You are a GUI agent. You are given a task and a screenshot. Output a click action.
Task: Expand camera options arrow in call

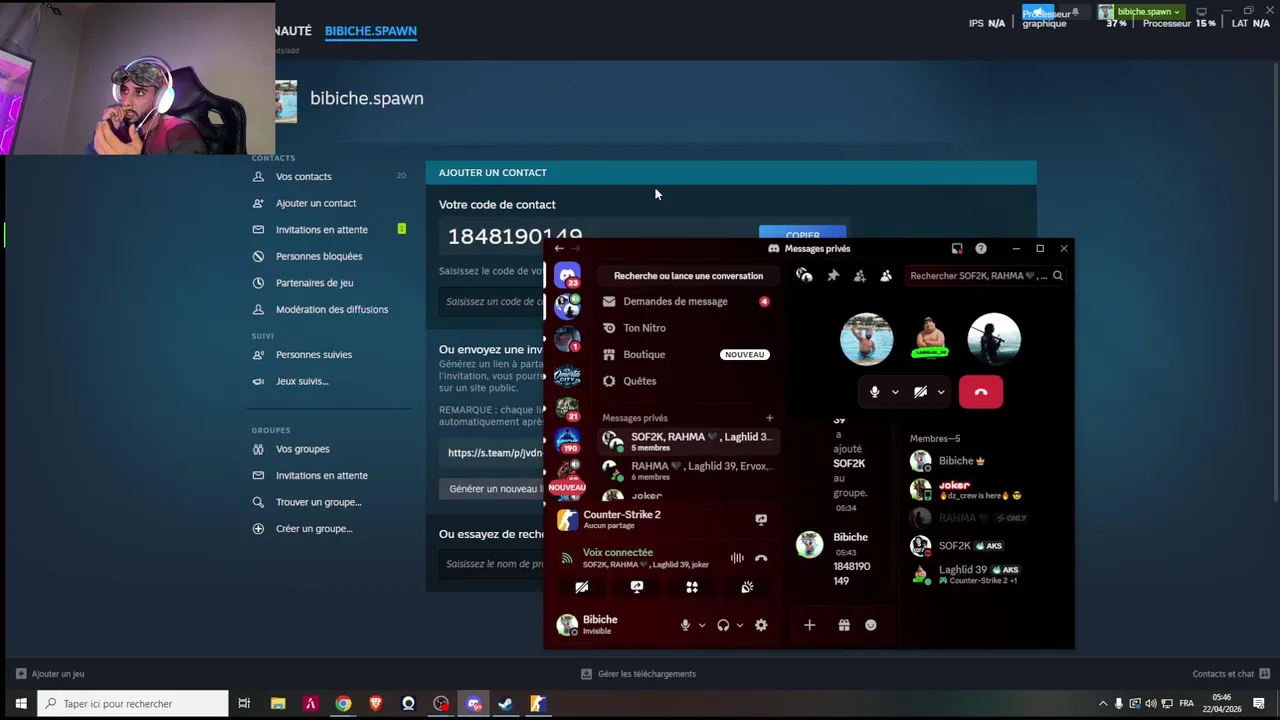[x=941, y=392]
